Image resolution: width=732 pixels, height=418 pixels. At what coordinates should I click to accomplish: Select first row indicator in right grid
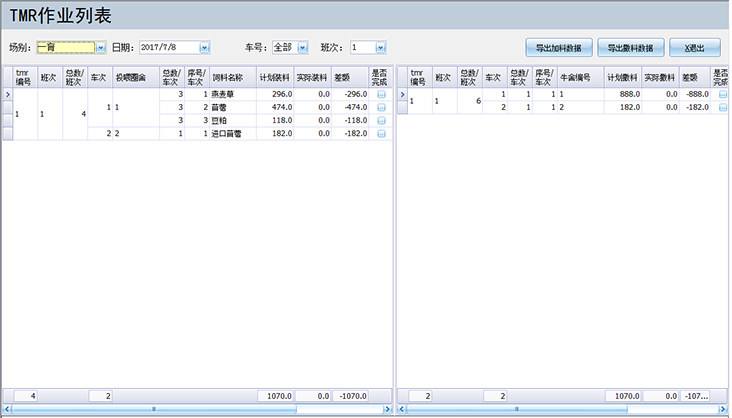point(403,94)
